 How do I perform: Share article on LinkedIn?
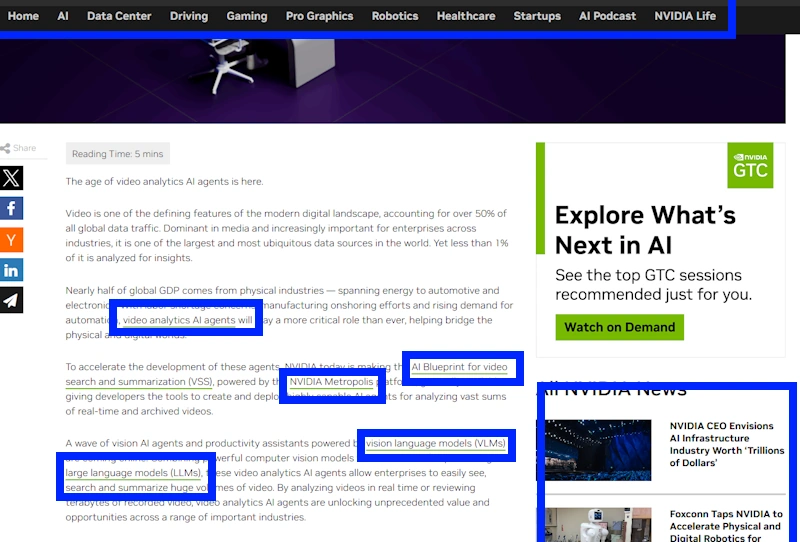11,269
